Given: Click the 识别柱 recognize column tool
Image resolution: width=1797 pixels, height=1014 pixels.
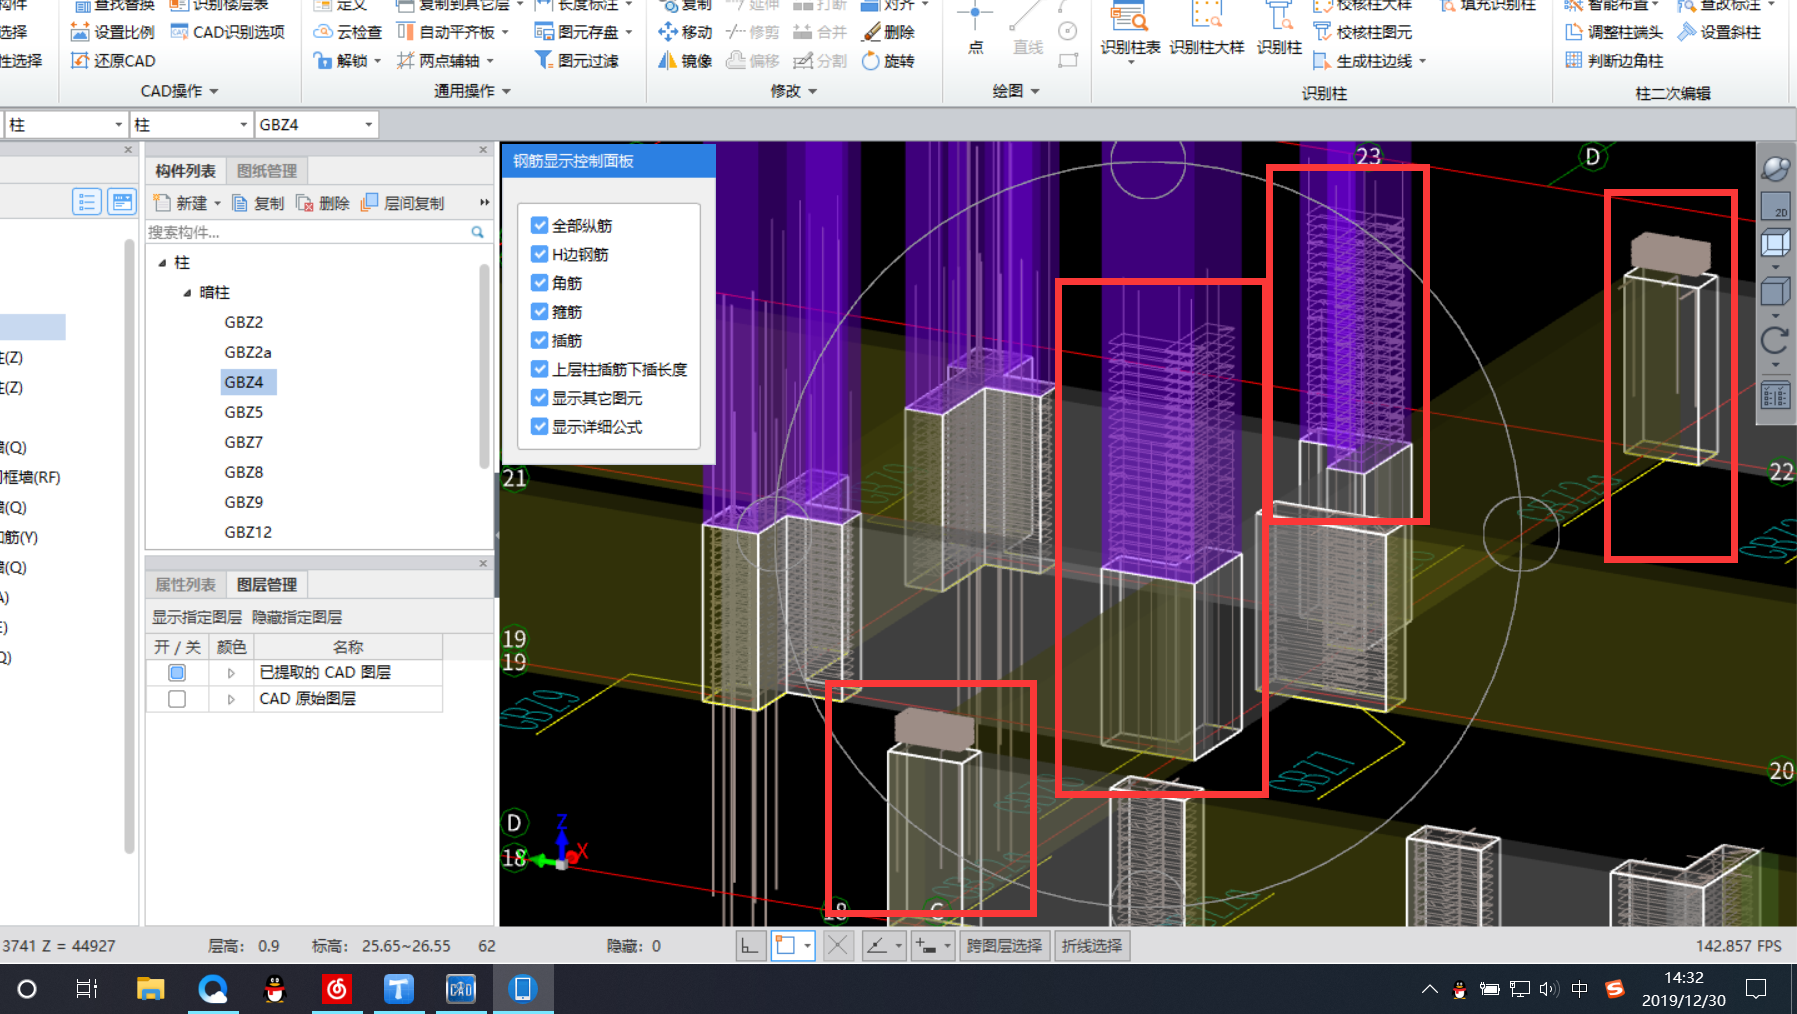Looking at the screenshot, I should [x=1279, y=30].
